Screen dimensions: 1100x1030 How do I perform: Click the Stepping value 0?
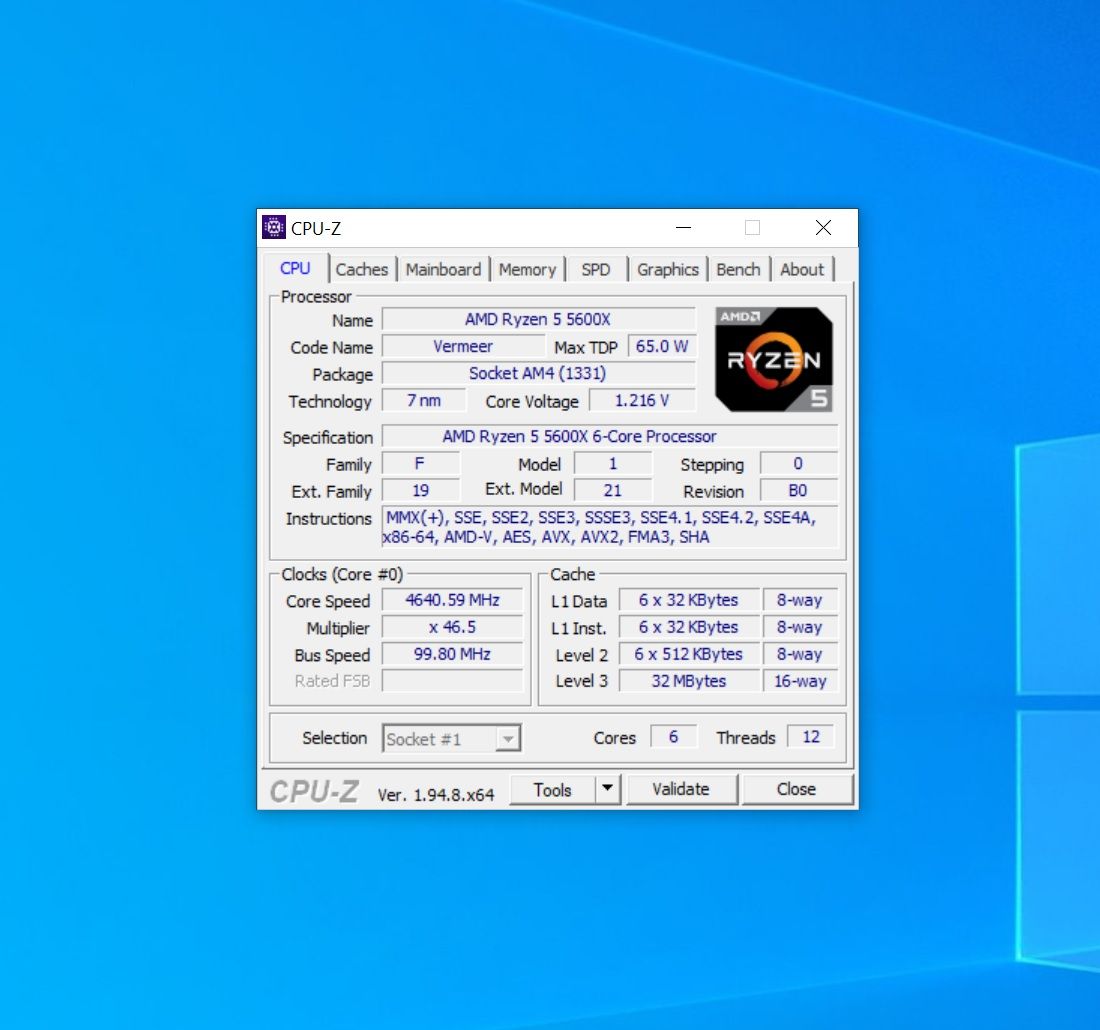tap(798, 464)
